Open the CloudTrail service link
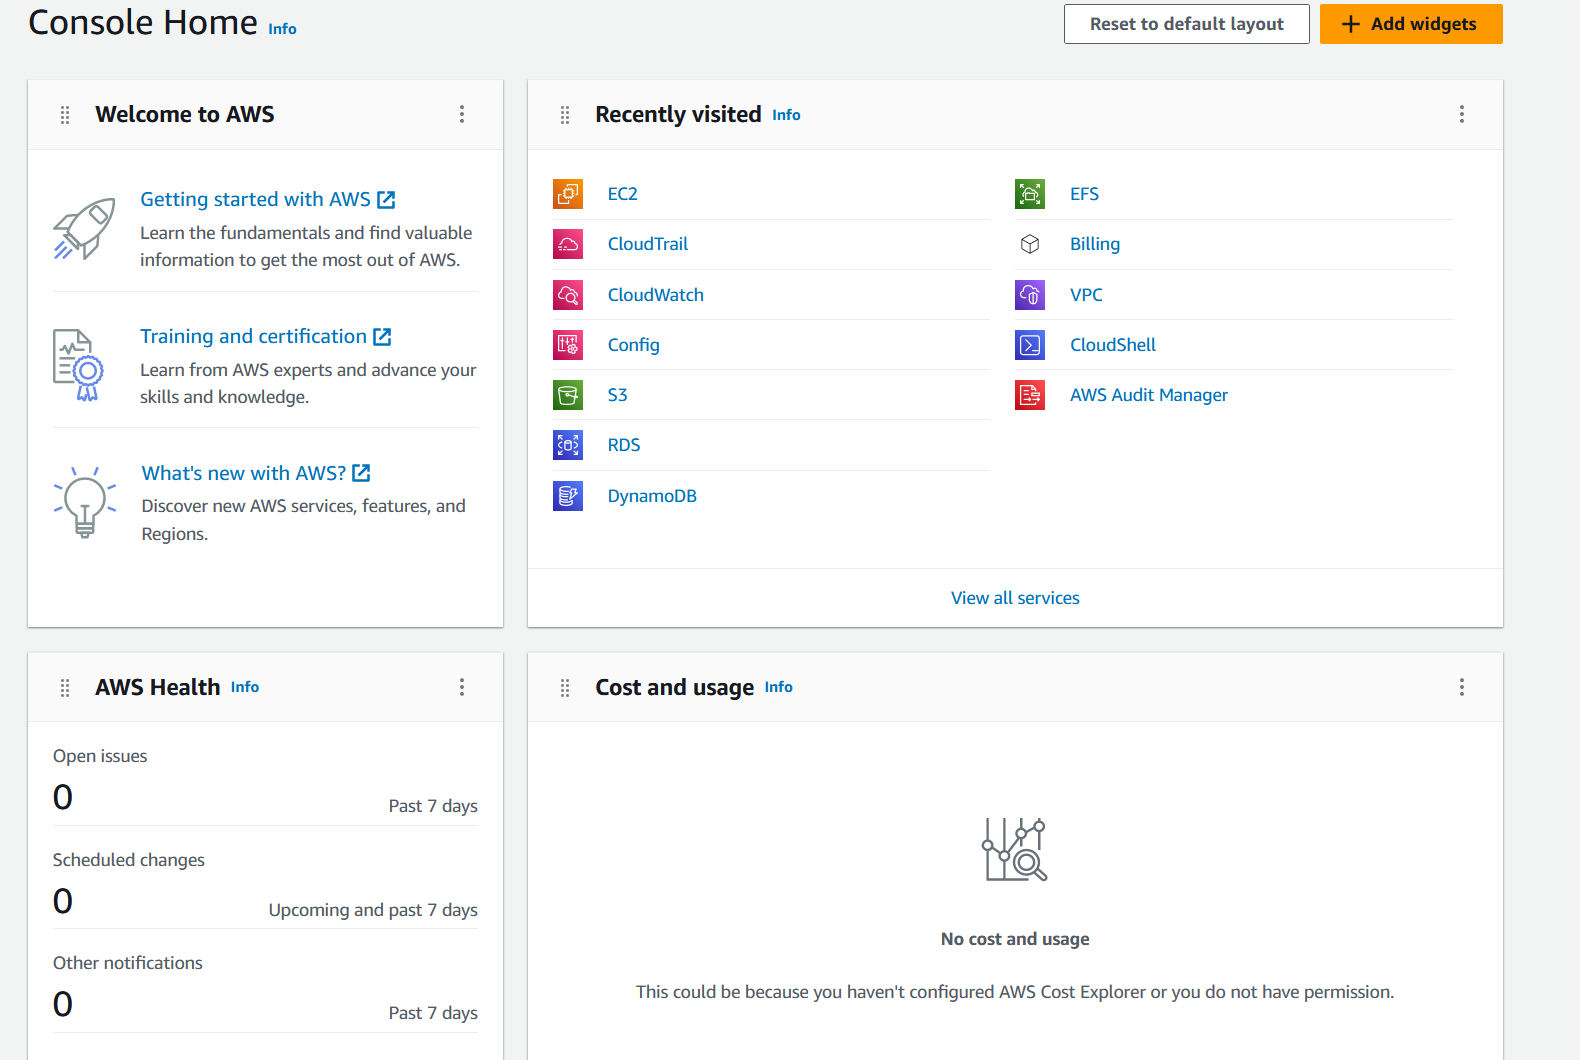This screenshot has width=1580, height=1060. (x=648, y=244)
